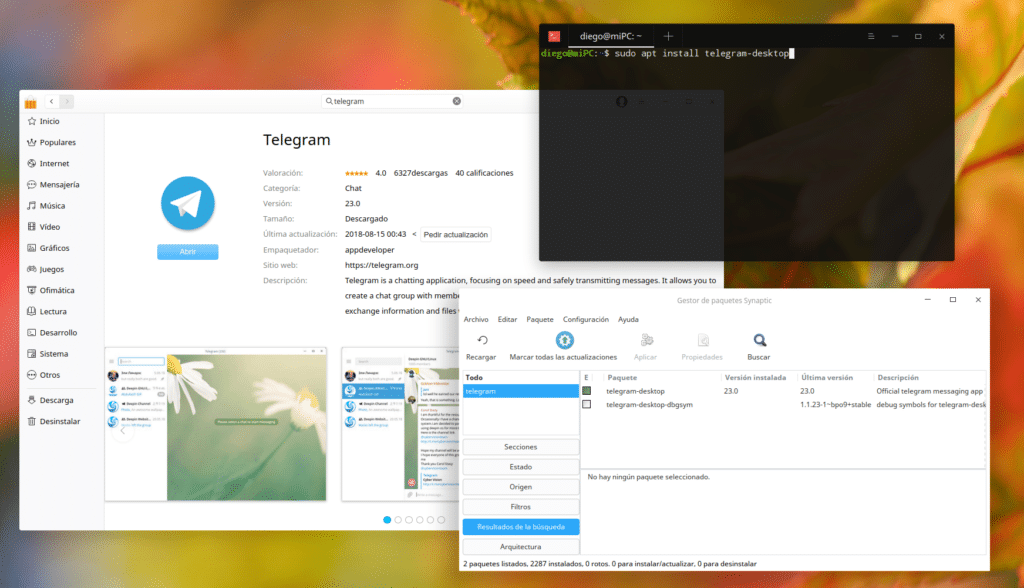Select the third screenshot pagination dot
Screen dimensions: 1024x588
click(x=409, y=520)
